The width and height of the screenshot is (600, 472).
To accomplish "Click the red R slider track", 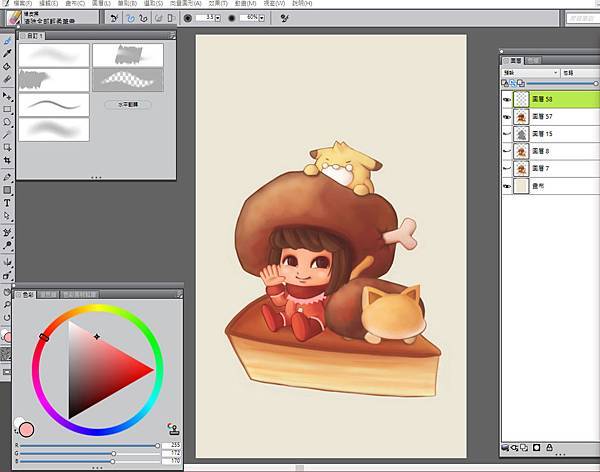I will coord(89,446).
